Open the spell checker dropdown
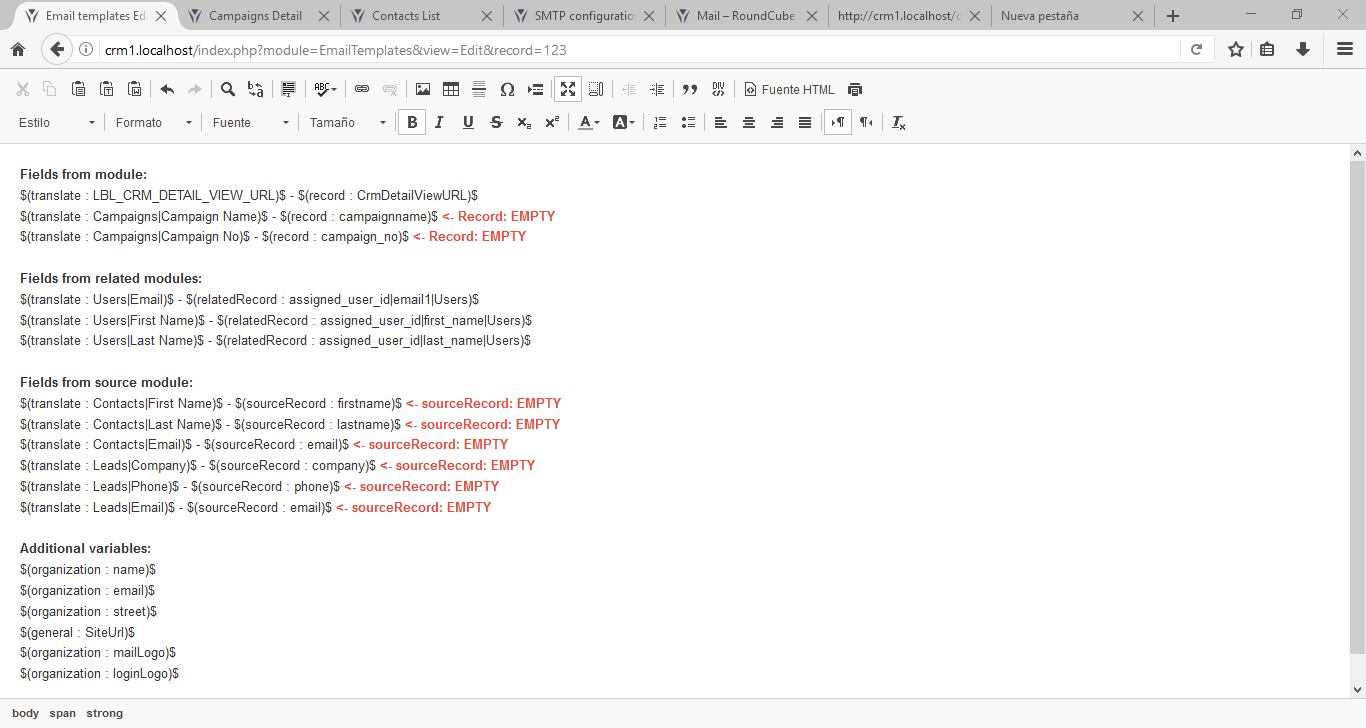 (326, 89)
